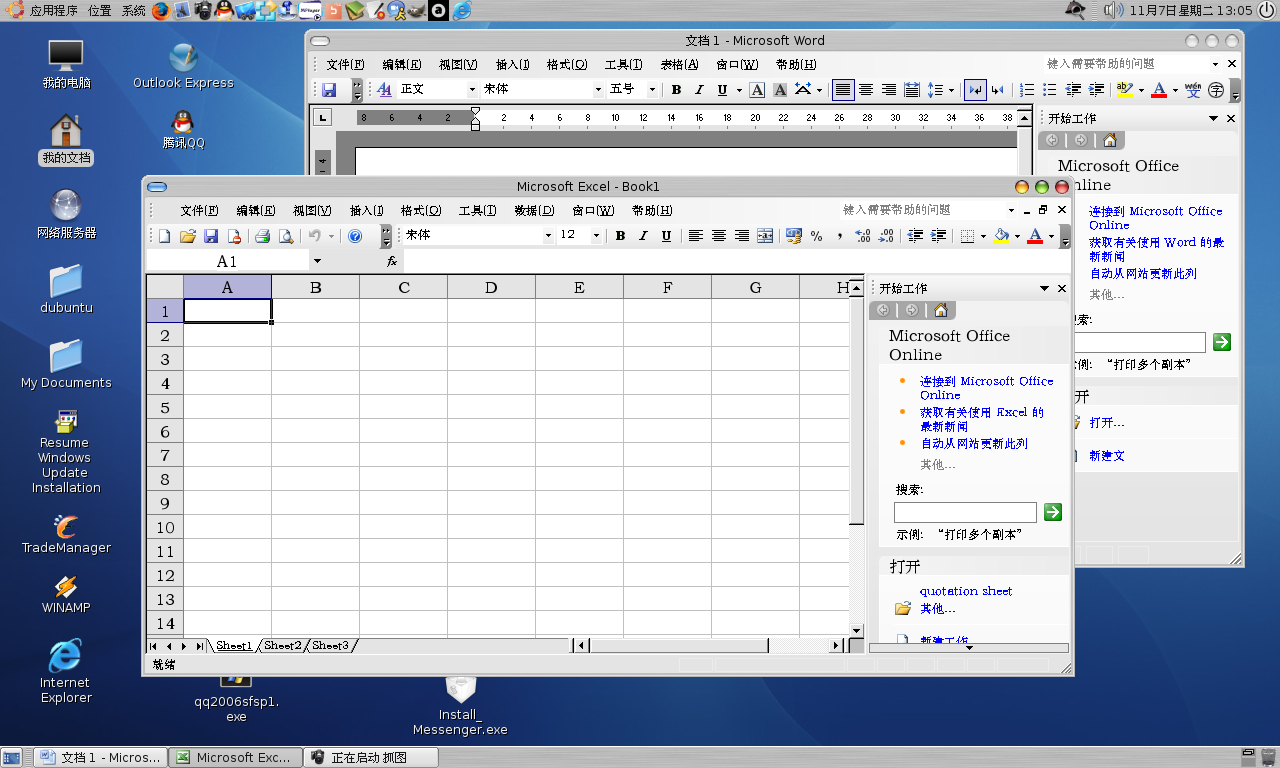Toggle Align Left in Excel toolbar

point(694,236)
